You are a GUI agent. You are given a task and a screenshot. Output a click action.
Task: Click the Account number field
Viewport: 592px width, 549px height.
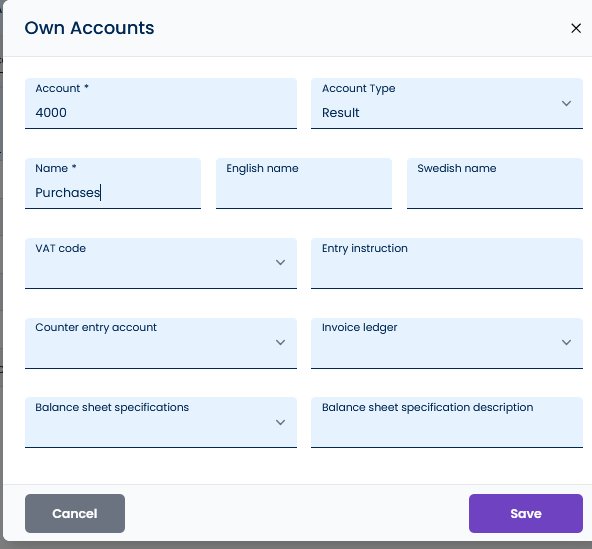tap(161, 103)
